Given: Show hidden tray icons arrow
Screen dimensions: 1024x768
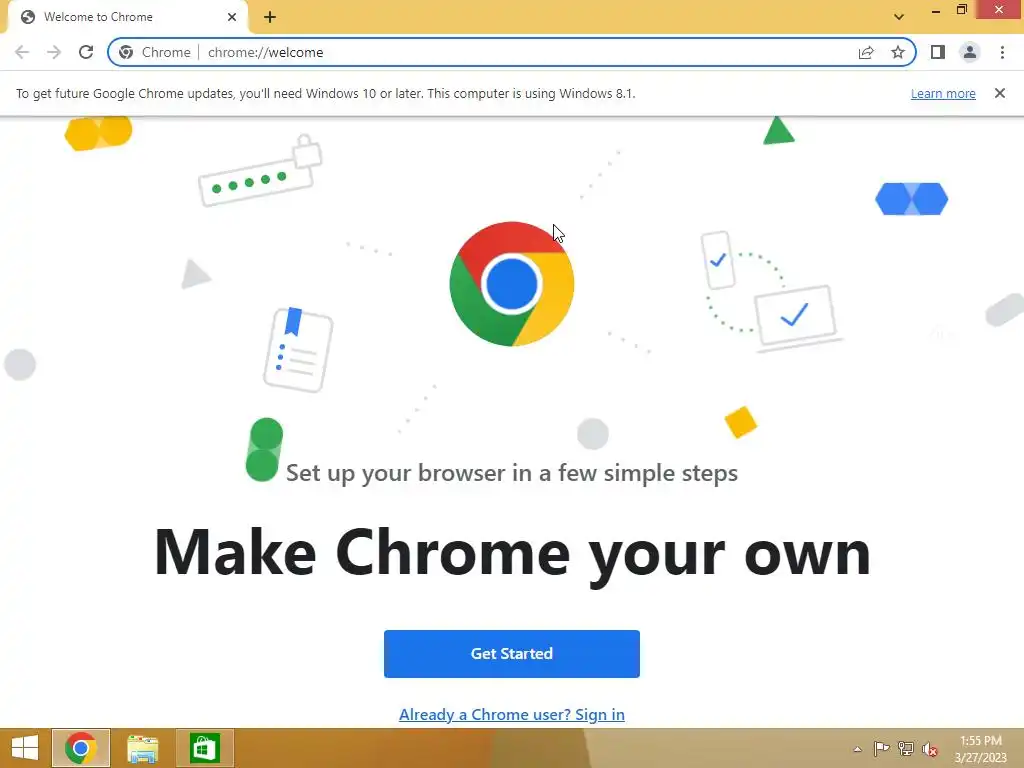Looking at the screenshot, I should point(857,749).
